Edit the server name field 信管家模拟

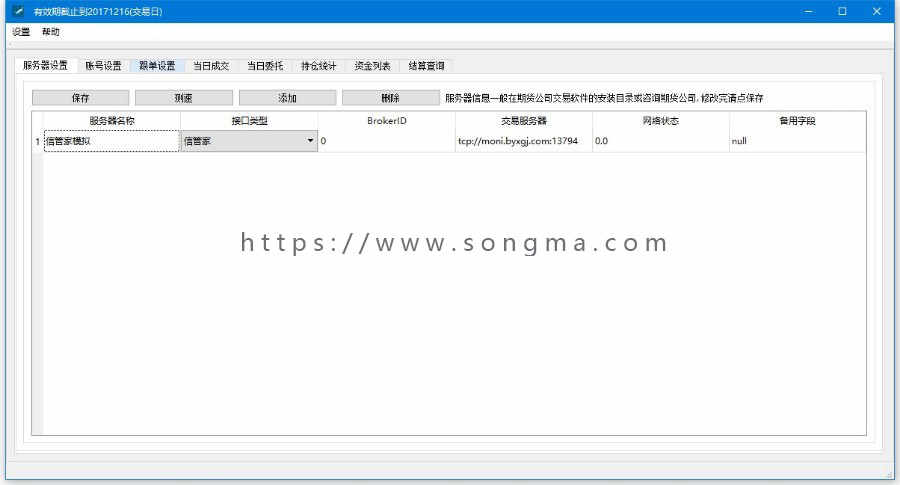112,141
